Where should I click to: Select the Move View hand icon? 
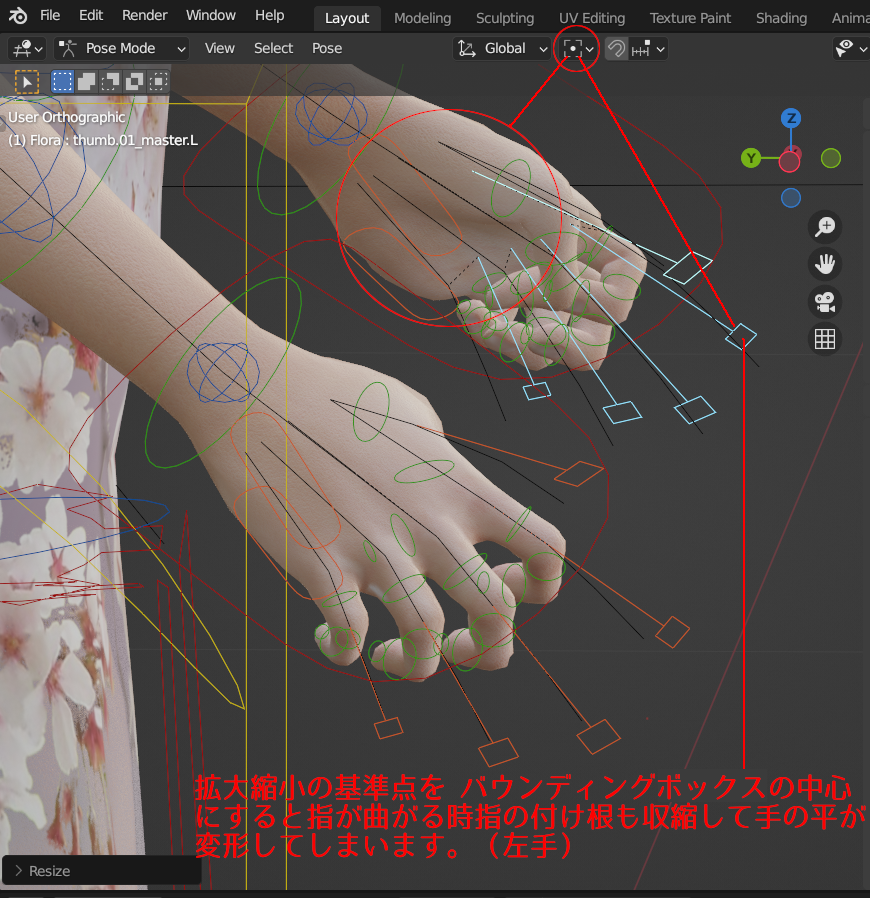pos(824,264)
